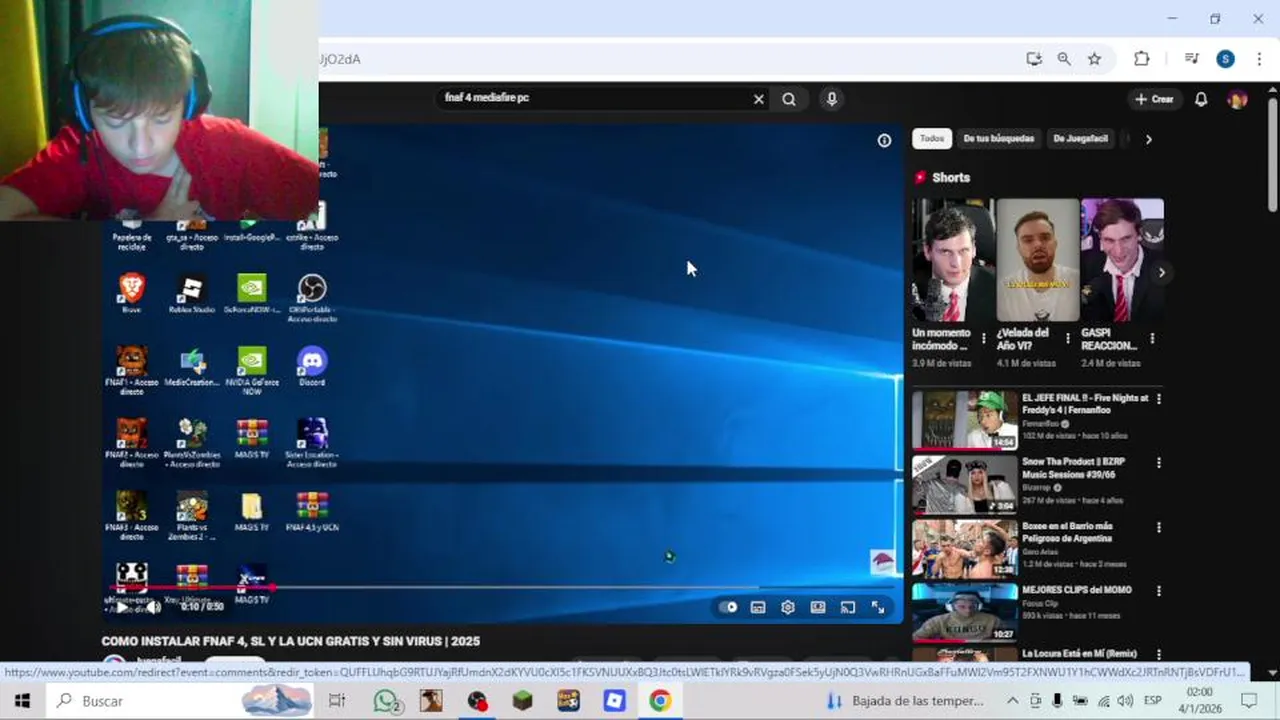Open Chrome three-dot menu
This screenshot has height=720, width=1280.
coord(1259,59)
